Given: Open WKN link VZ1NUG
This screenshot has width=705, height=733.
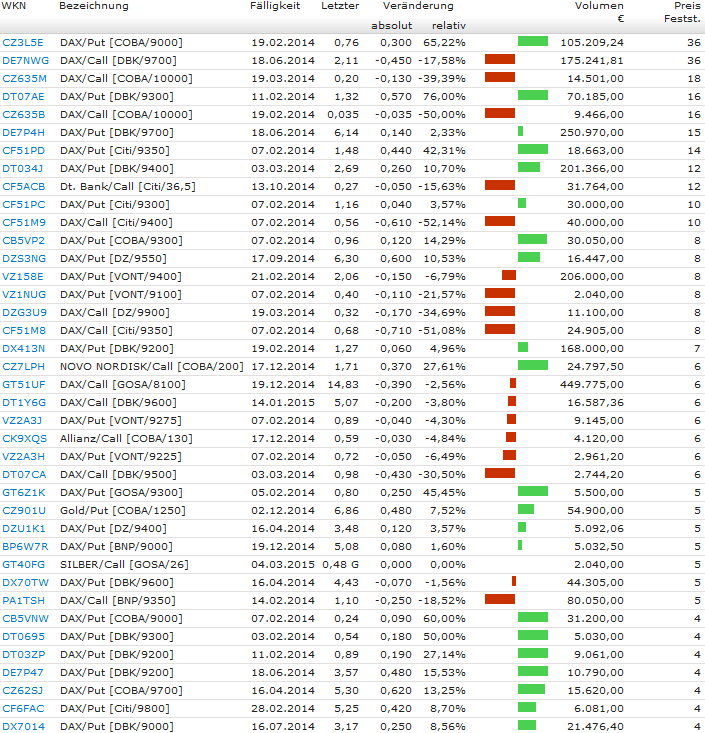Looking at the screenshot, I should click(x=24, y=295).
